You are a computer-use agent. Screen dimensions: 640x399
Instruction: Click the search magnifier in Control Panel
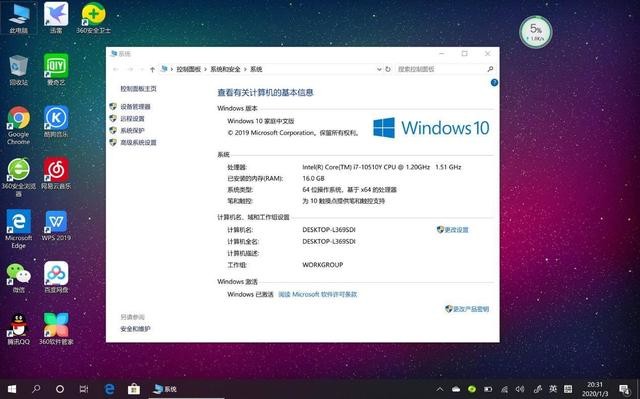pyautogui.click(x=490, y=69)
